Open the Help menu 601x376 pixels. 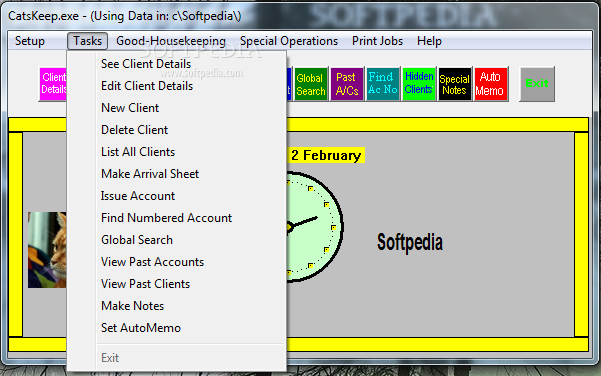(429, 41)
